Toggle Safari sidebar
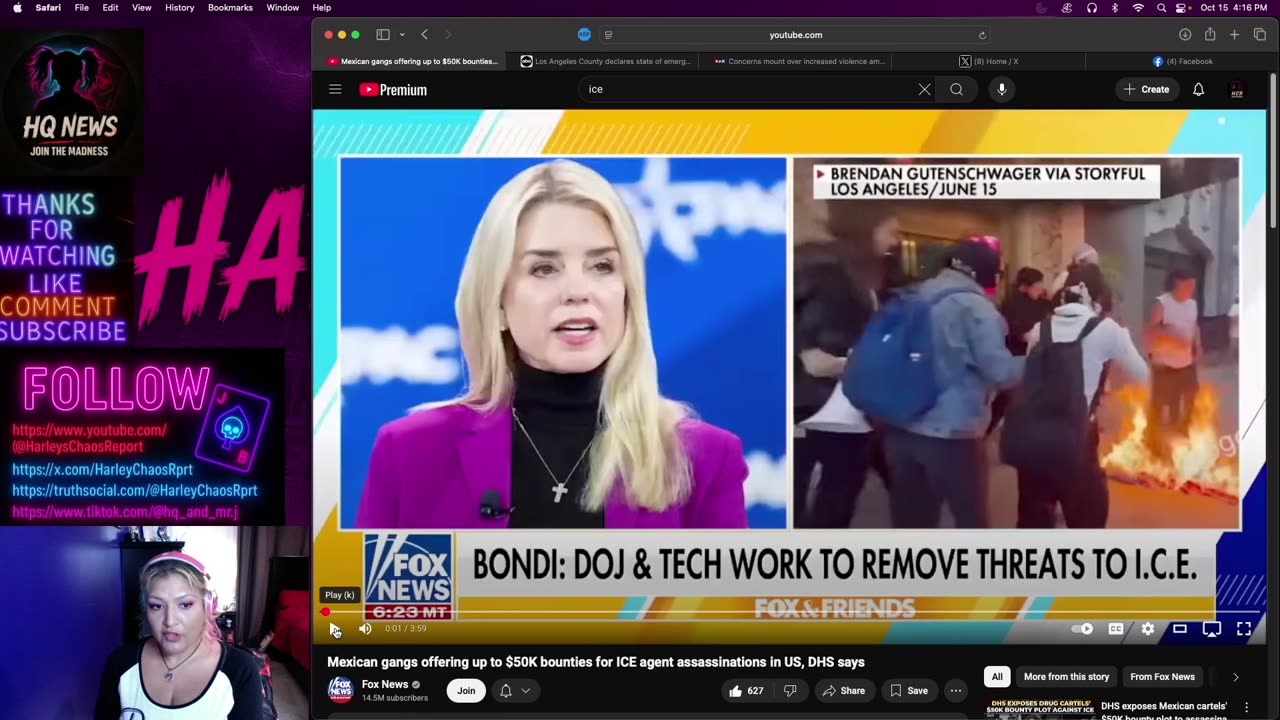Image resolution: width=1280 pixels, height=720 pixels. (382, 34)
